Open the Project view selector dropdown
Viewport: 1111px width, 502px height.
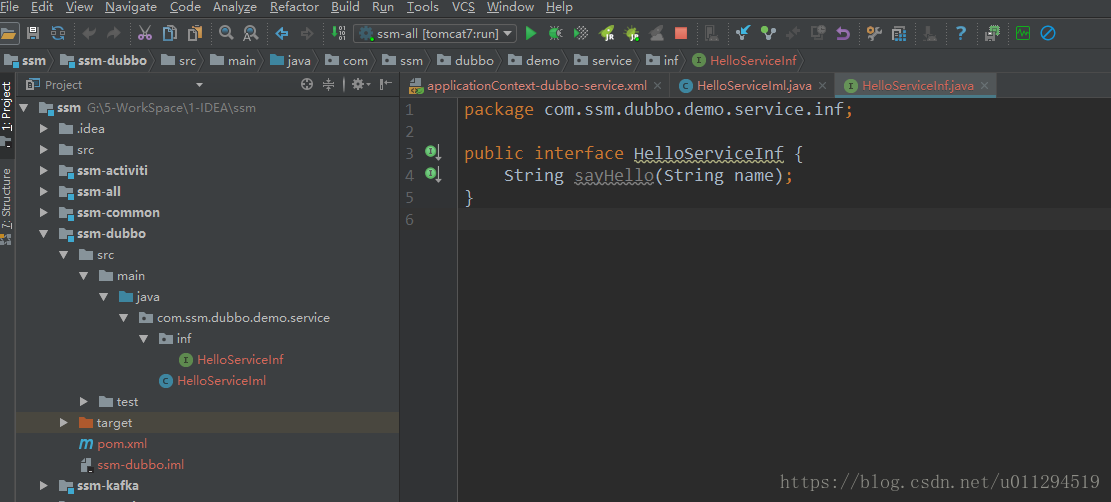point(199,85)
